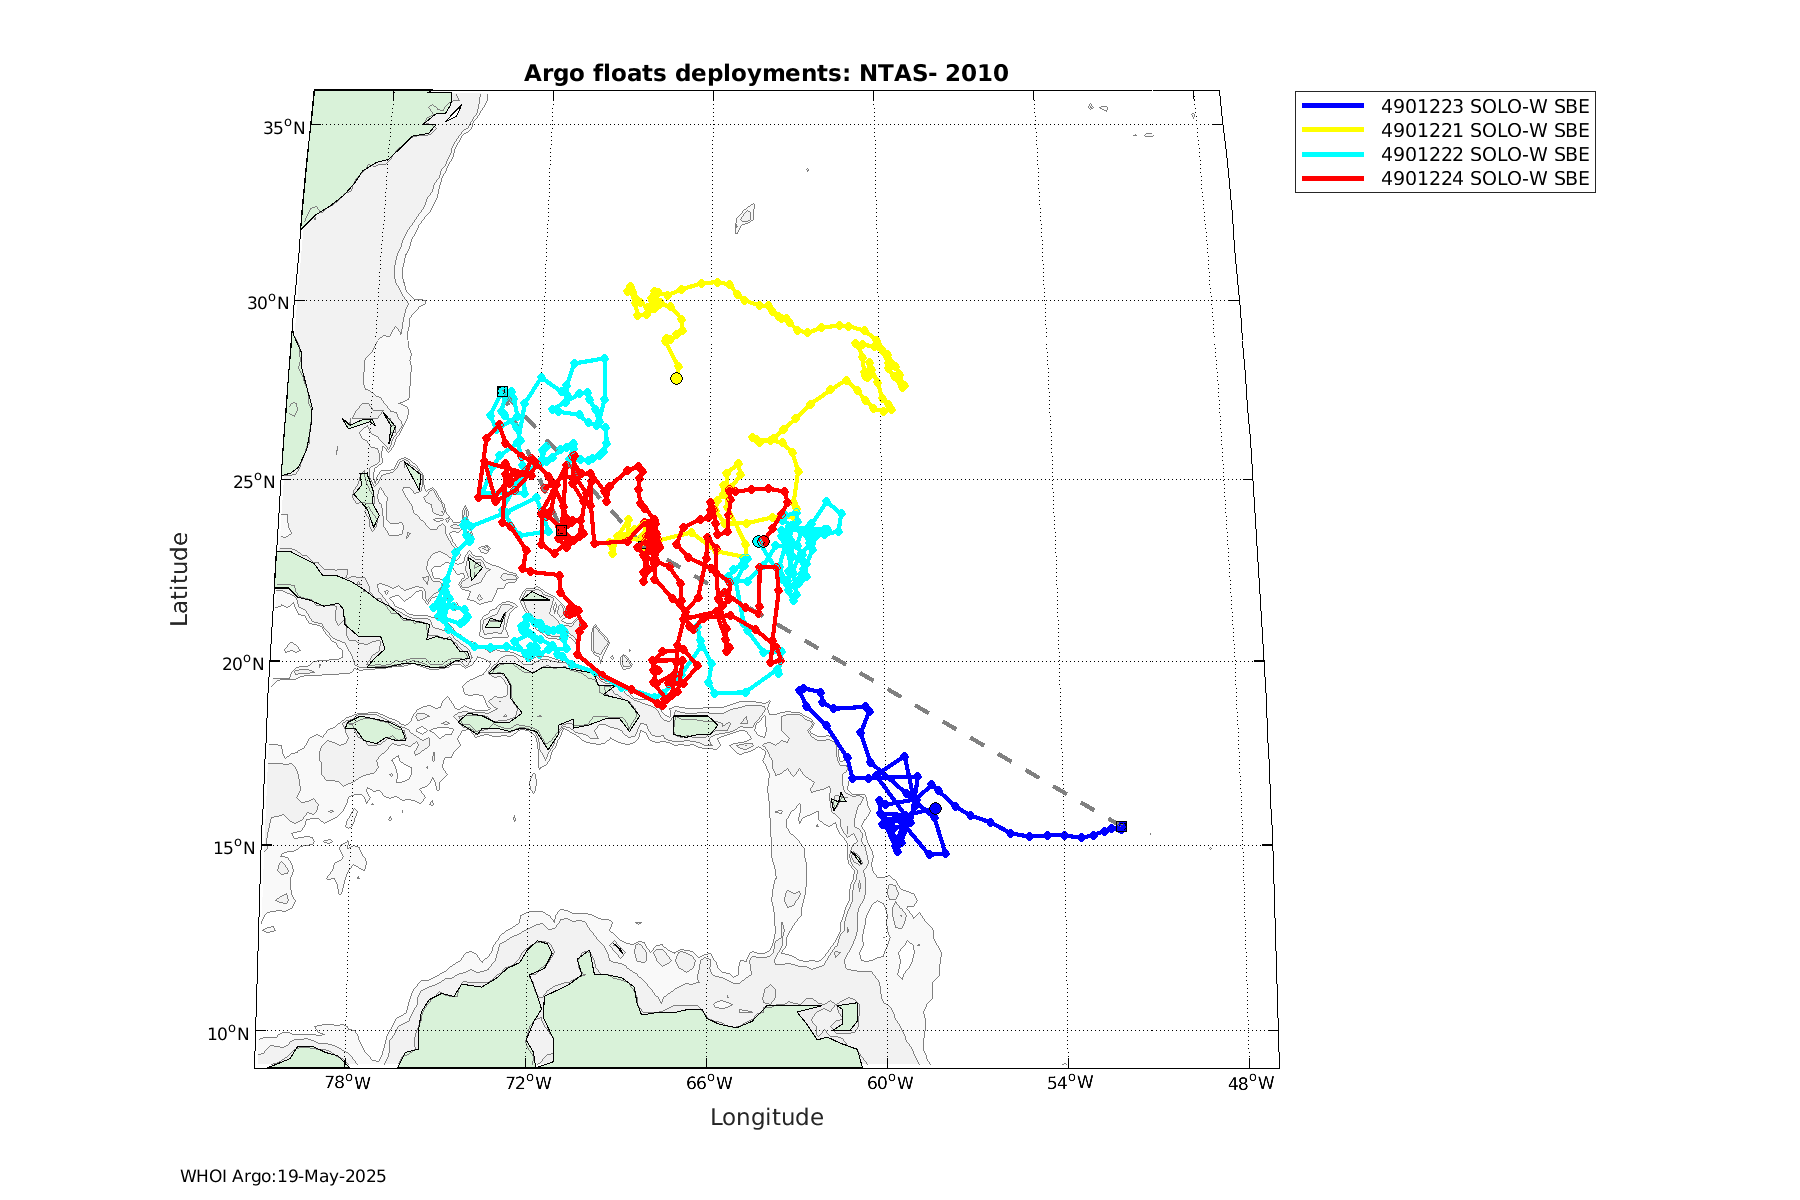Click the 78°W longitude tick label
Screen dimensions: 1800x1200
pyautogui.click(x=347, y=1083)
